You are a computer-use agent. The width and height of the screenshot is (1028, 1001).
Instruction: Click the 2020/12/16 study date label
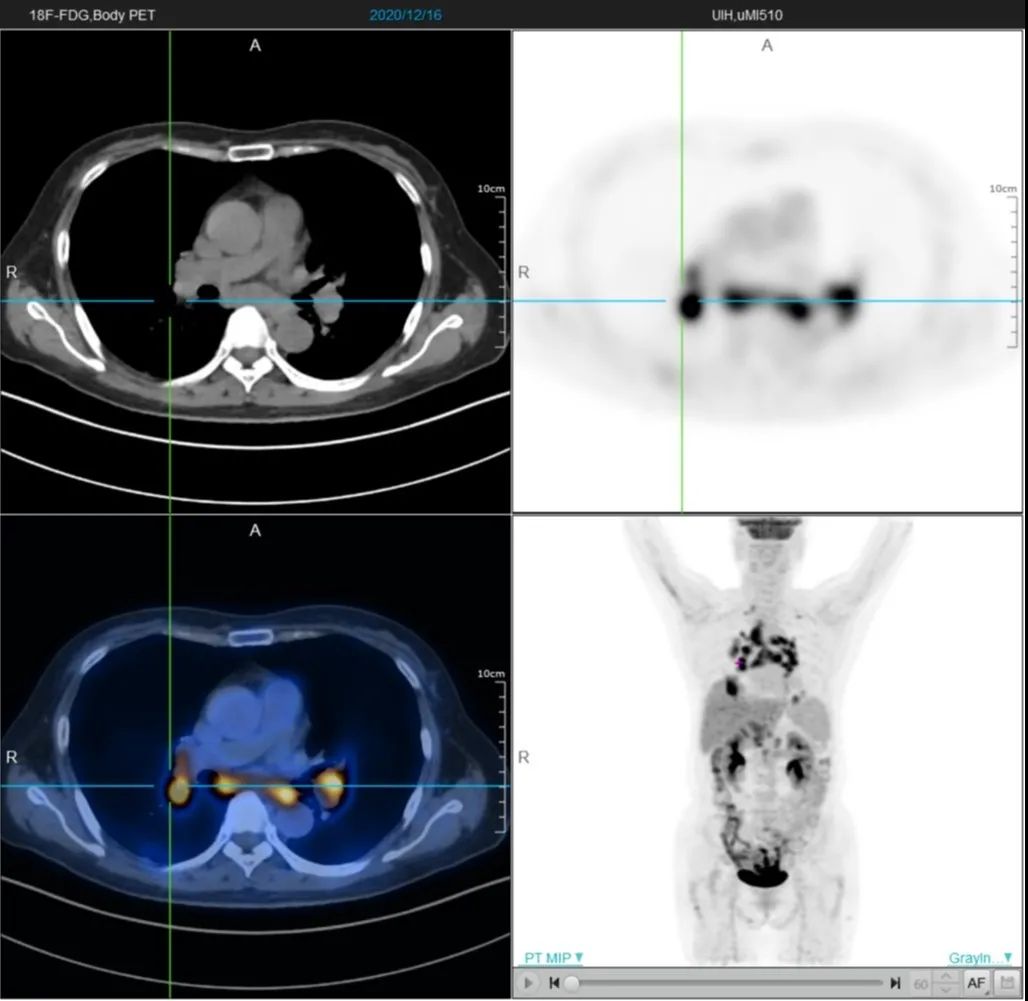pos(405,15)
